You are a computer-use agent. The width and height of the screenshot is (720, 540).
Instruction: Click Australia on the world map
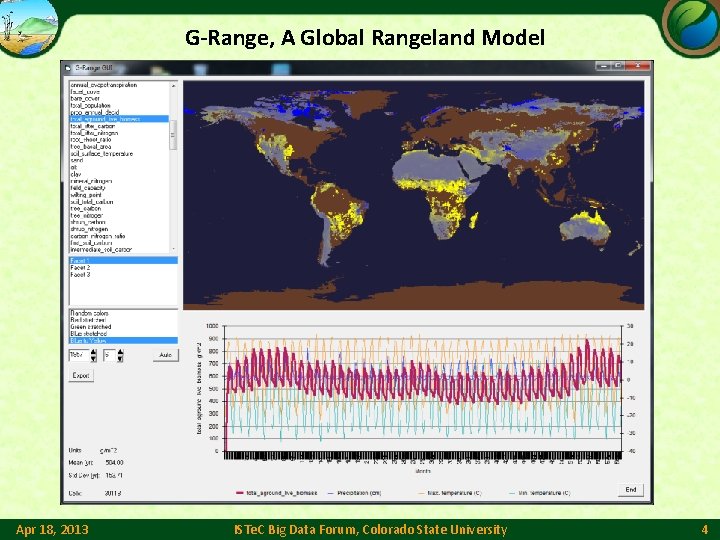coord(585,230)
